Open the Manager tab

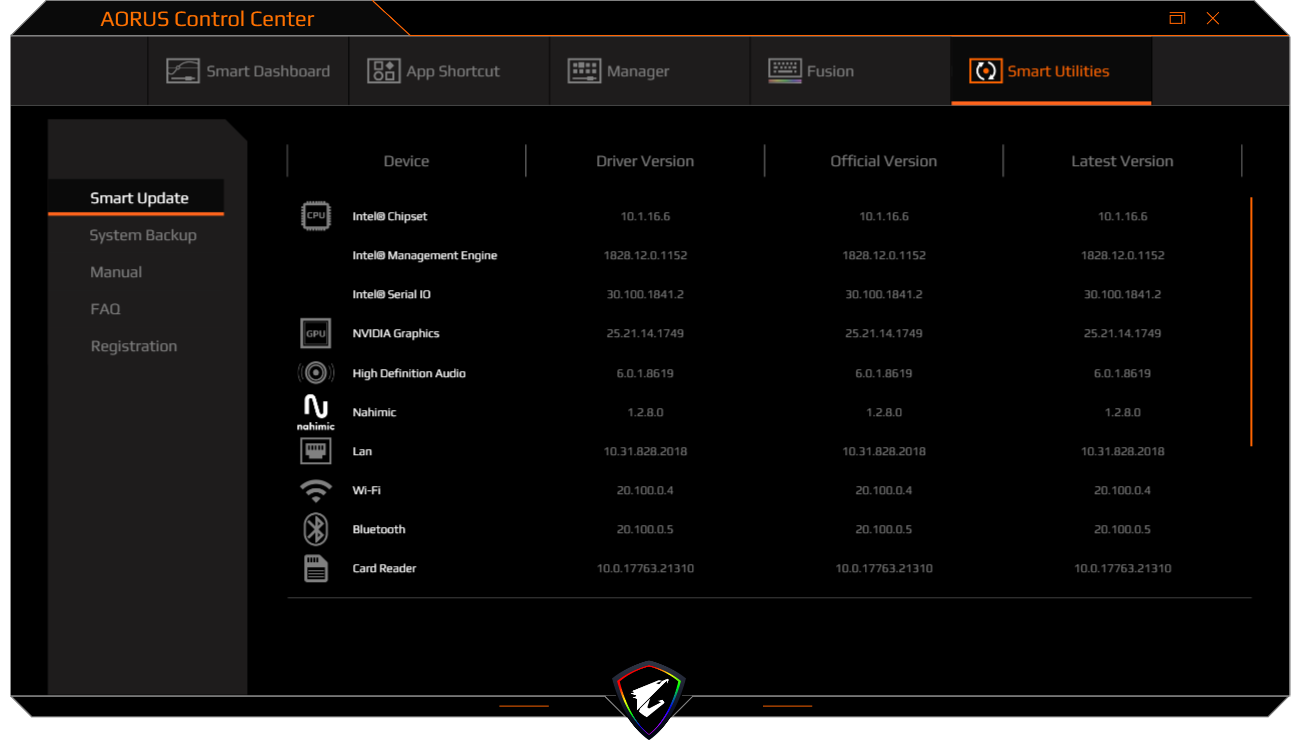click(650, 71)
